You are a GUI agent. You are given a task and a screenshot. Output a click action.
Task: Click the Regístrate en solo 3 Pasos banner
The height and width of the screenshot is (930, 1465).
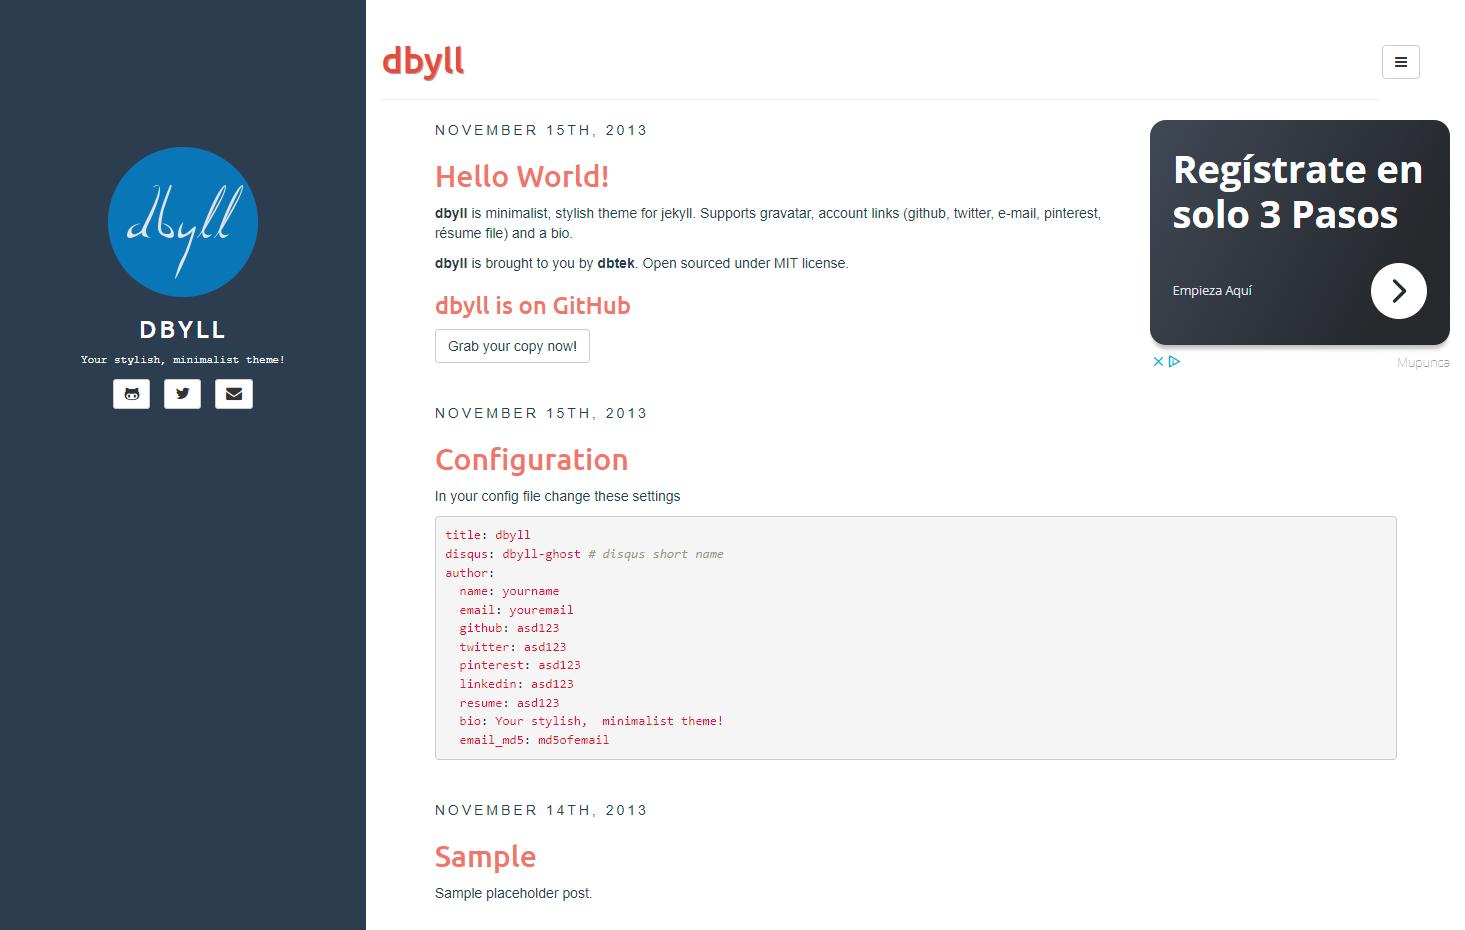coord(1298,192)
